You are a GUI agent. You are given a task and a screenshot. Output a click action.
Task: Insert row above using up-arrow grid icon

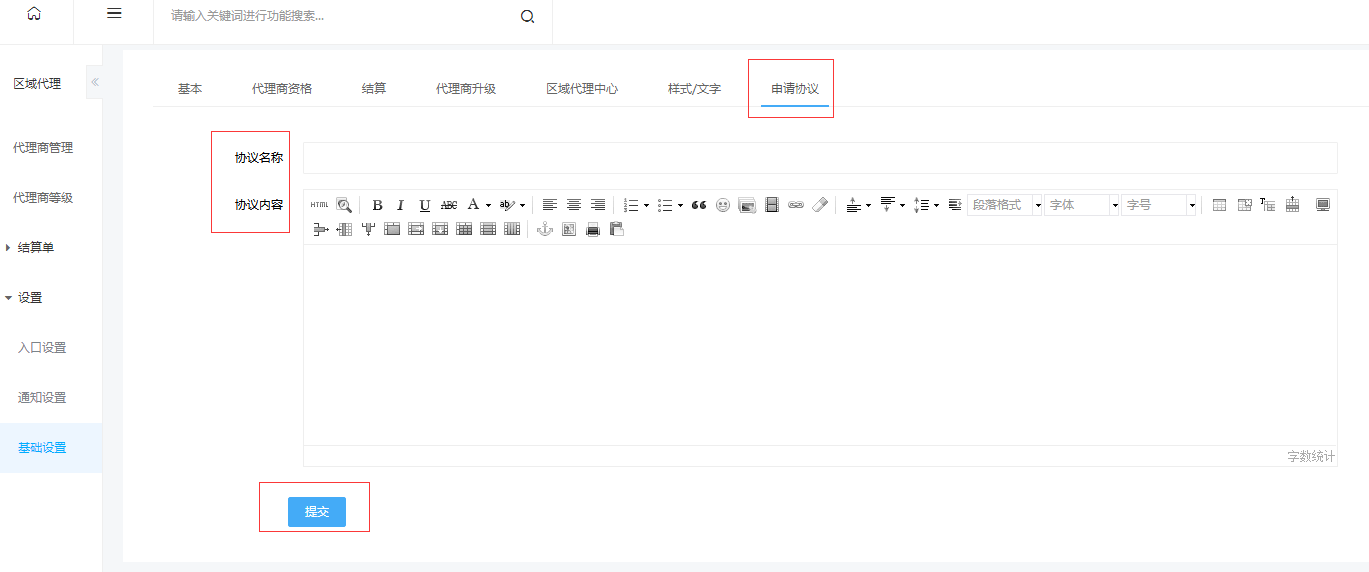click(1292, 204)
